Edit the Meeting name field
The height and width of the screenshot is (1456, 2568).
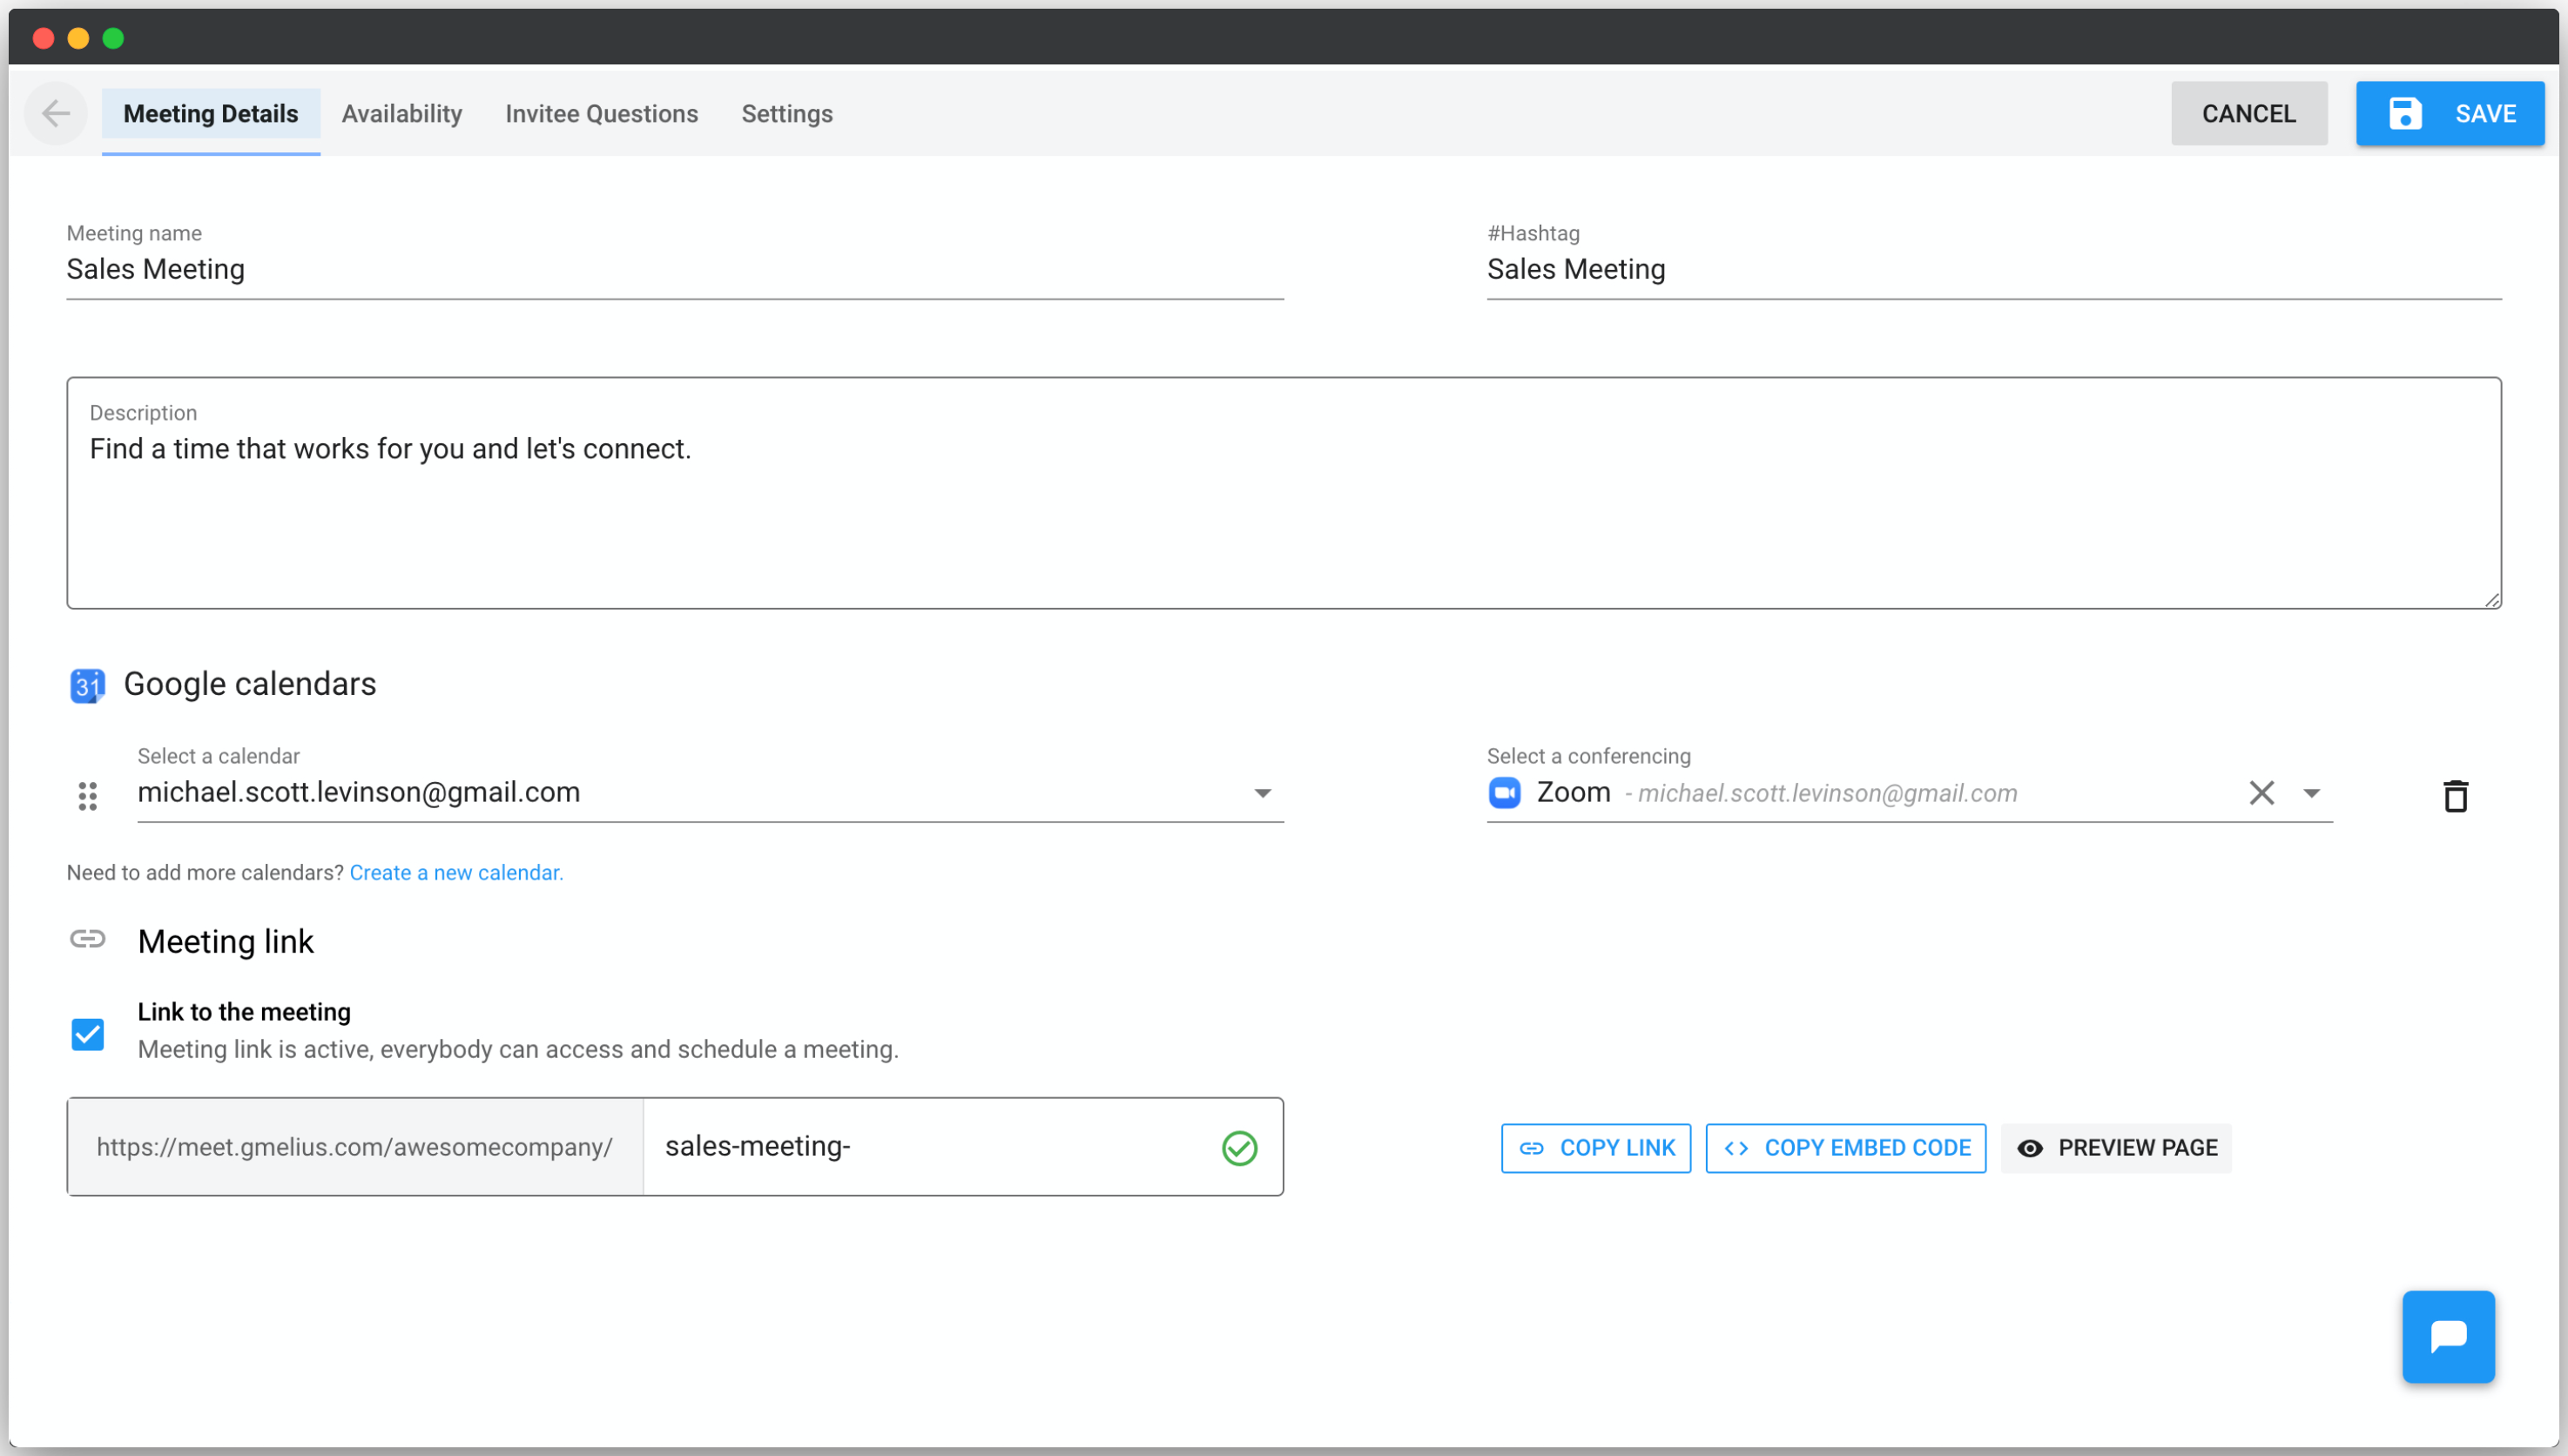[675, 270]
